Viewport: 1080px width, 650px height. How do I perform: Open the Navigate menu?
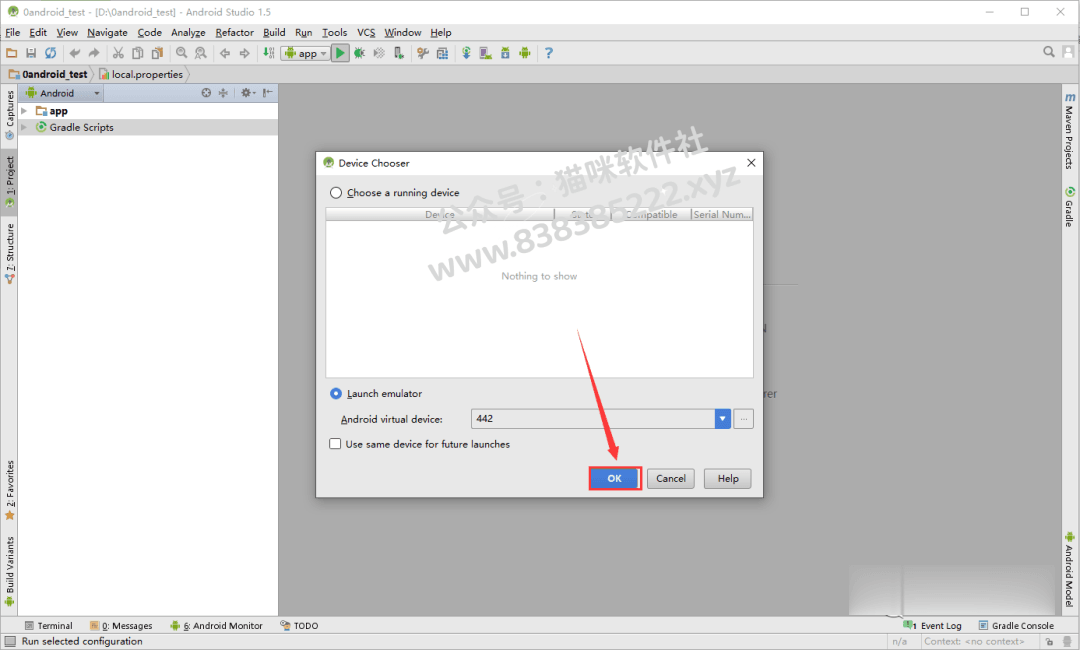click(x=107, y=32)
